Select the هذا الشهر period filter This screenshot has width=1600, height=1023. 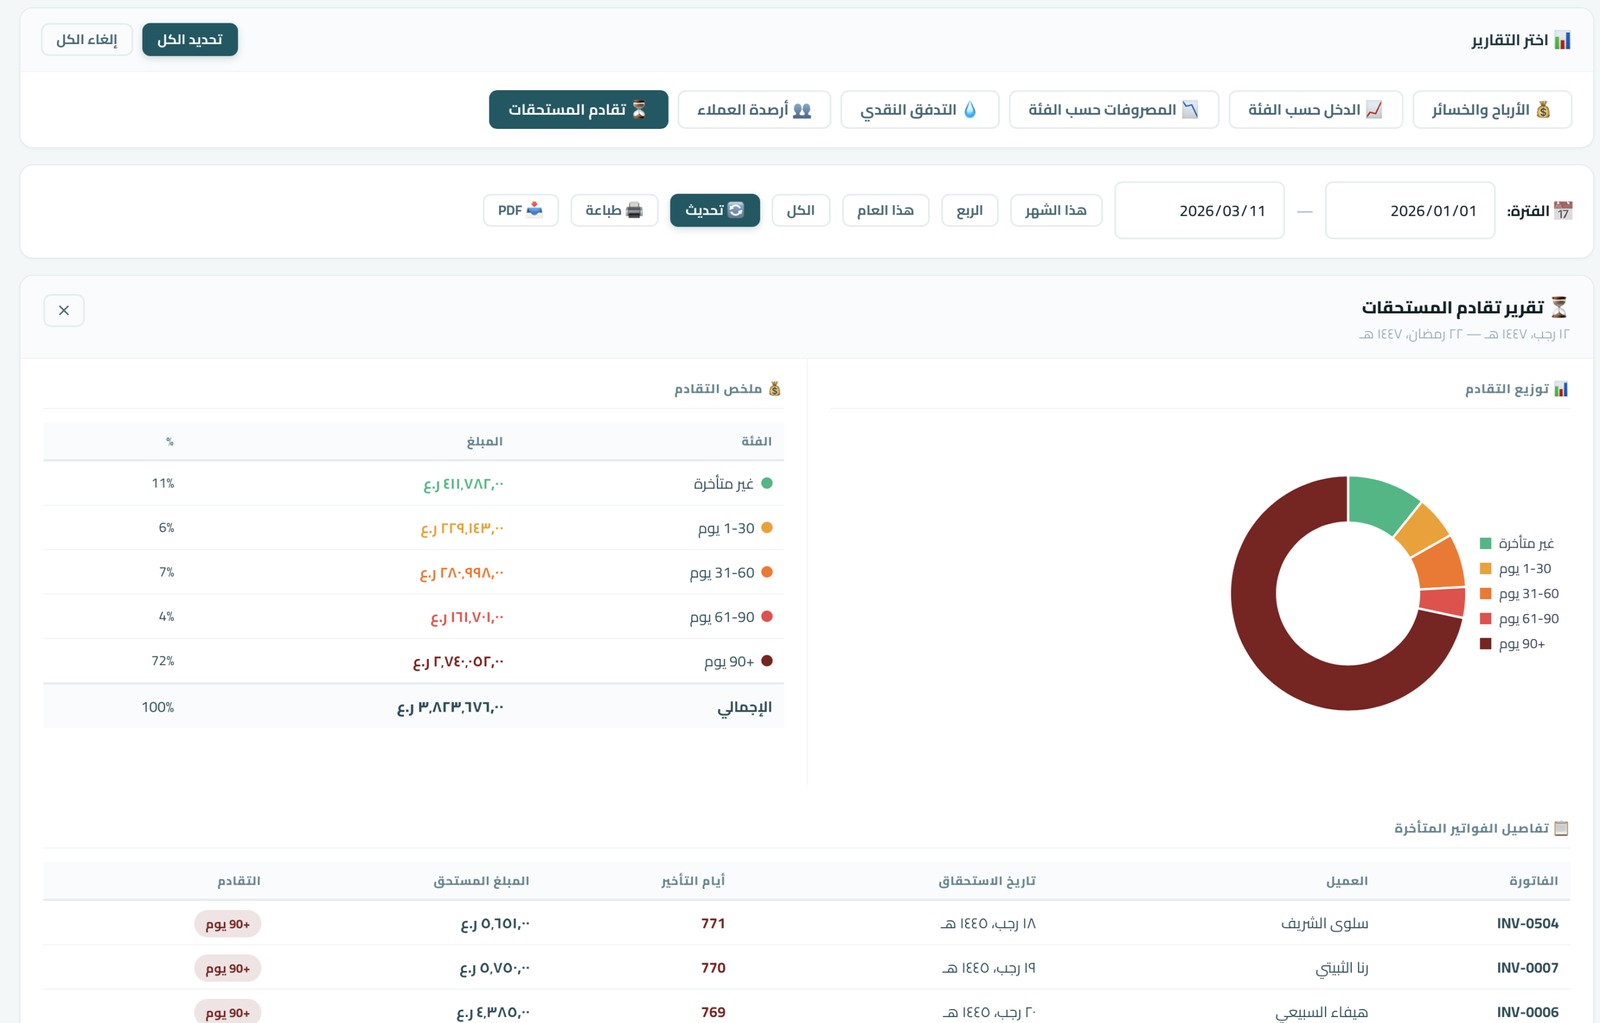(1055, 210)
